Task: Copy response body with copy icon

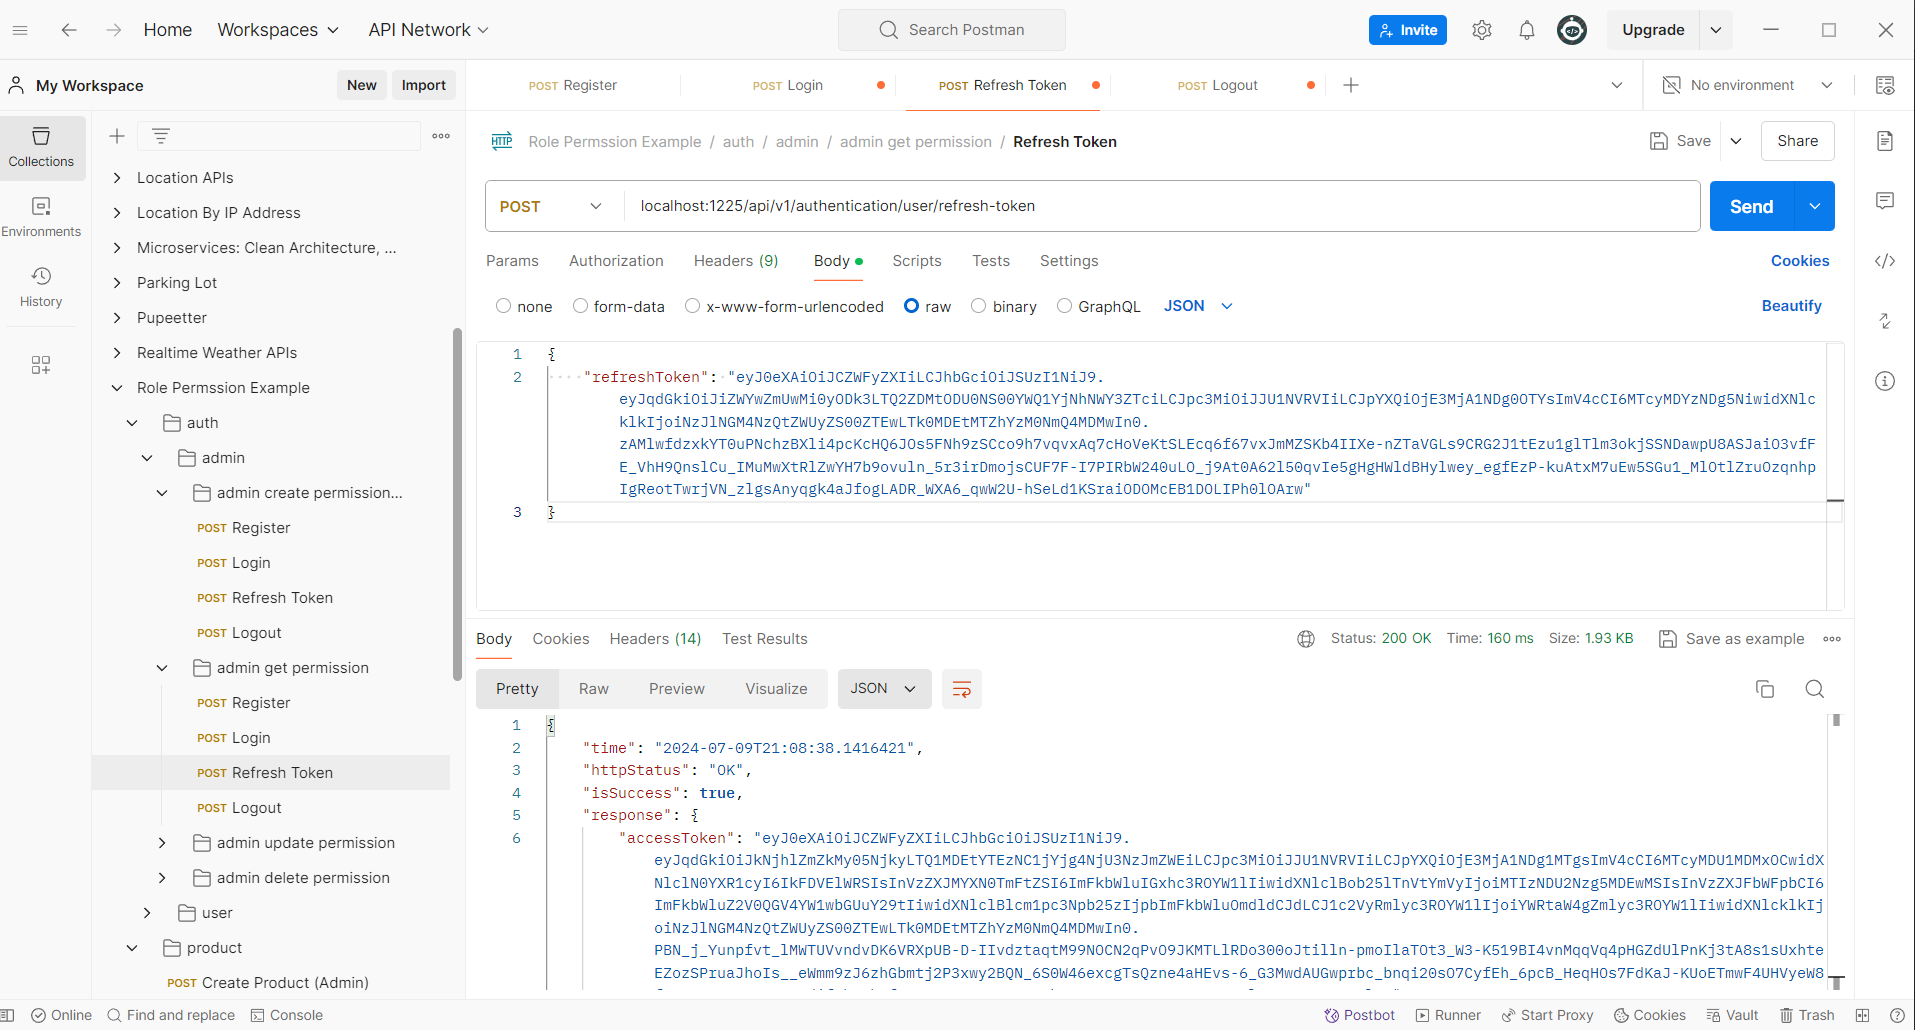Action: click(x=1765, y=689)
